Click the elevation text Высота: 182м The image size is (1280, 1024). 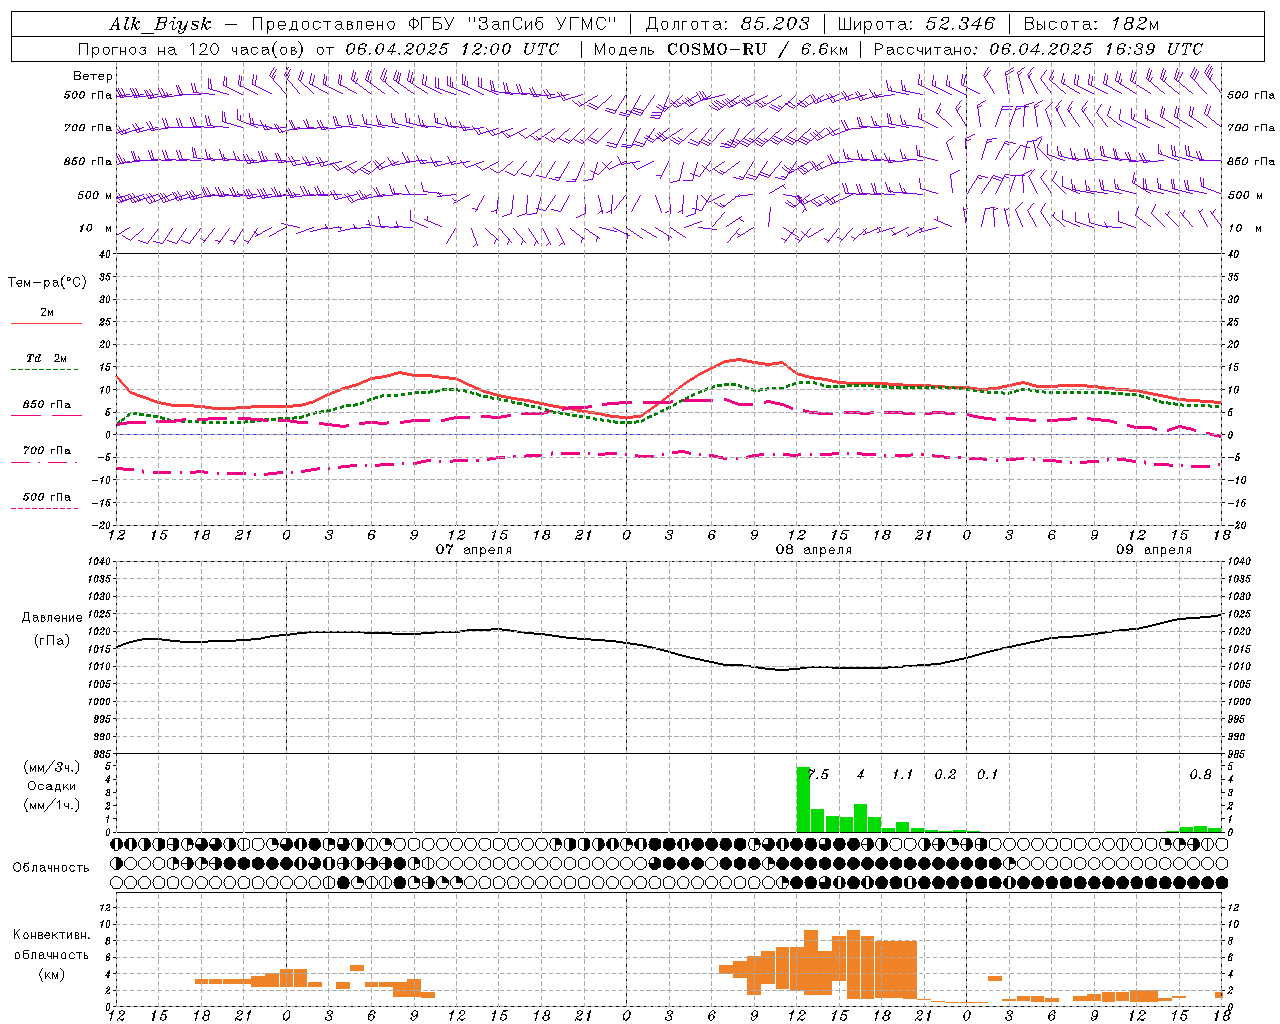pyautogui.click(x=1091, y=24)
